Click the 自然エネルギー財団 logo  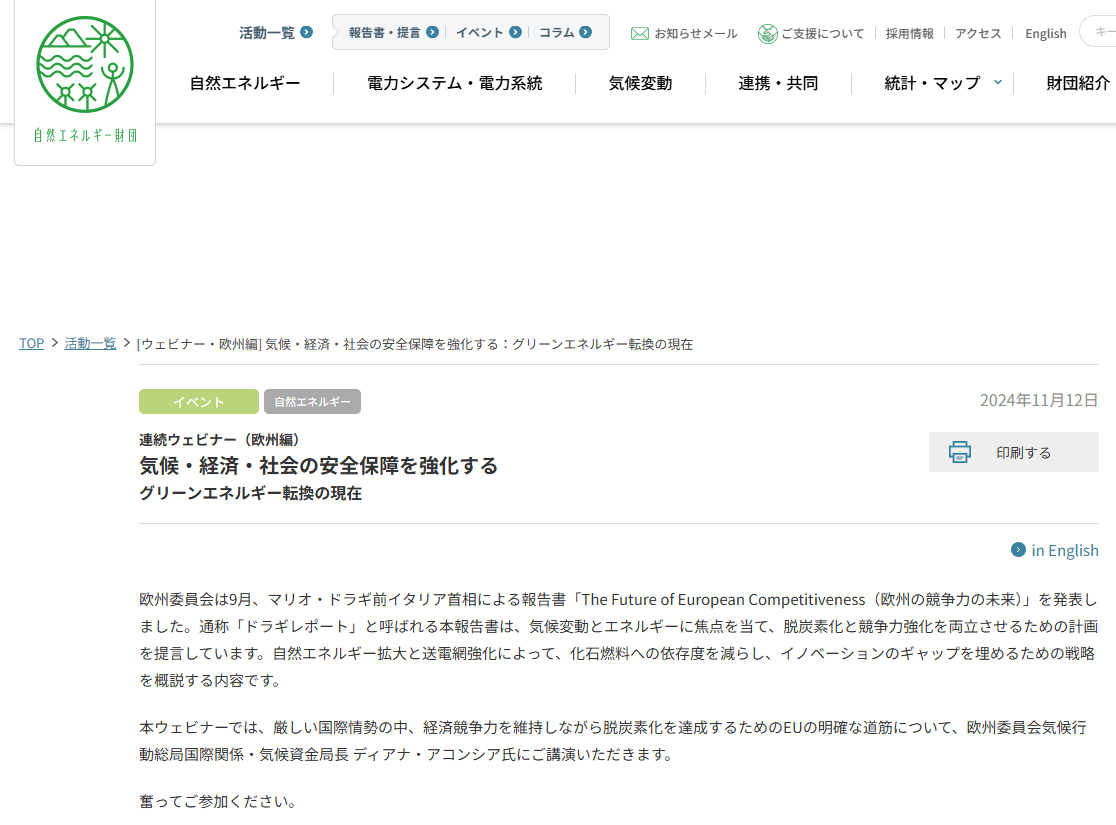pyautogui.click(x=84, y=82)
